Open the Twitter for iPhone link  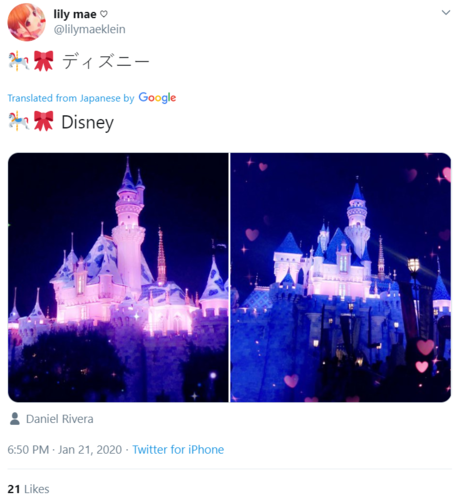pyautogui.click(x=178, y=450)
